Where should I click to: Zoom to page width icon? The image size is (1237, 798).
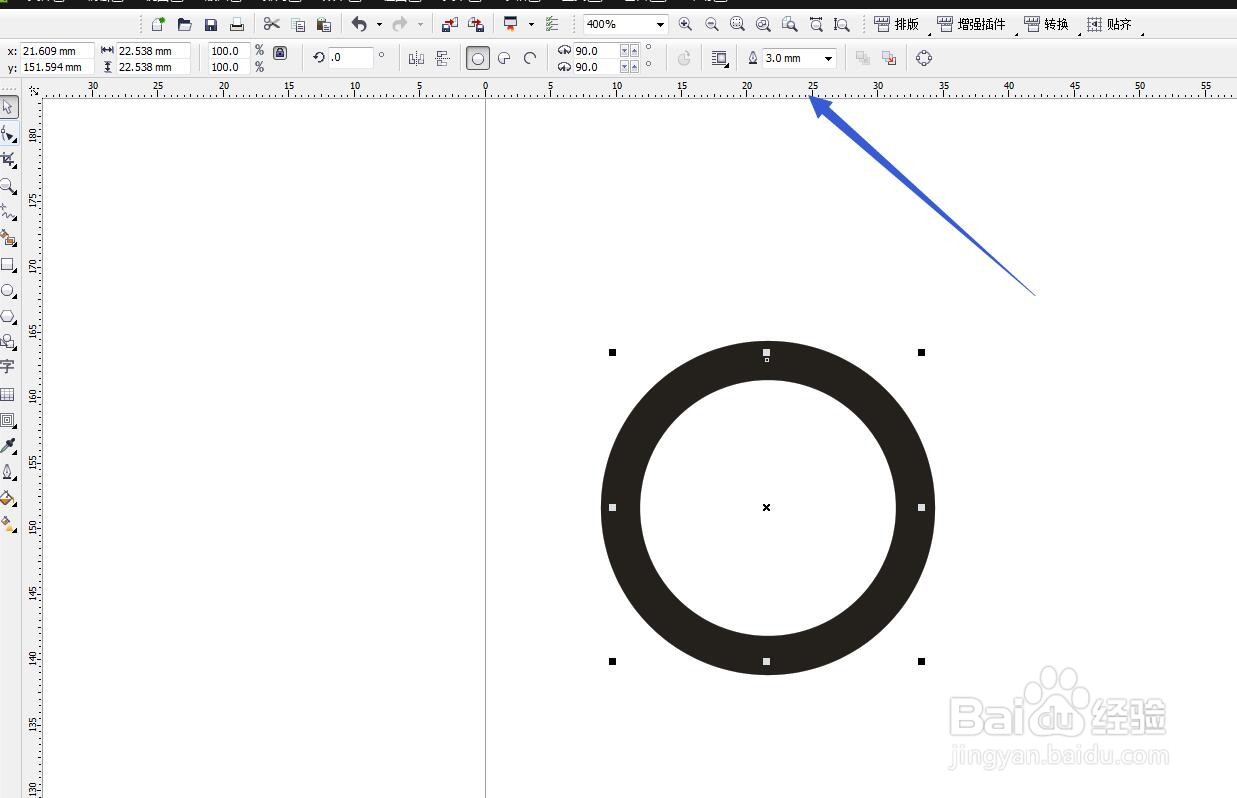click(x=816, y=24)
